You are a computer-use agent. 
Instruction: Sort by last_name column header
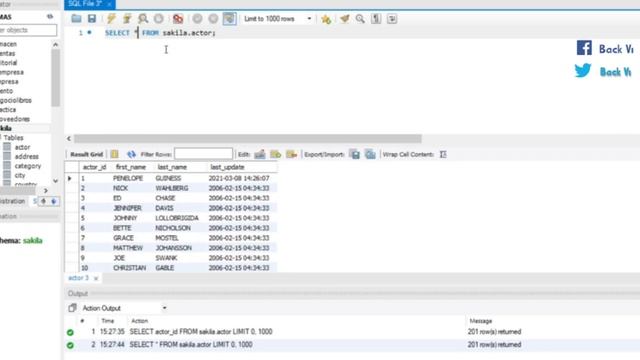[x=172, y=167]
